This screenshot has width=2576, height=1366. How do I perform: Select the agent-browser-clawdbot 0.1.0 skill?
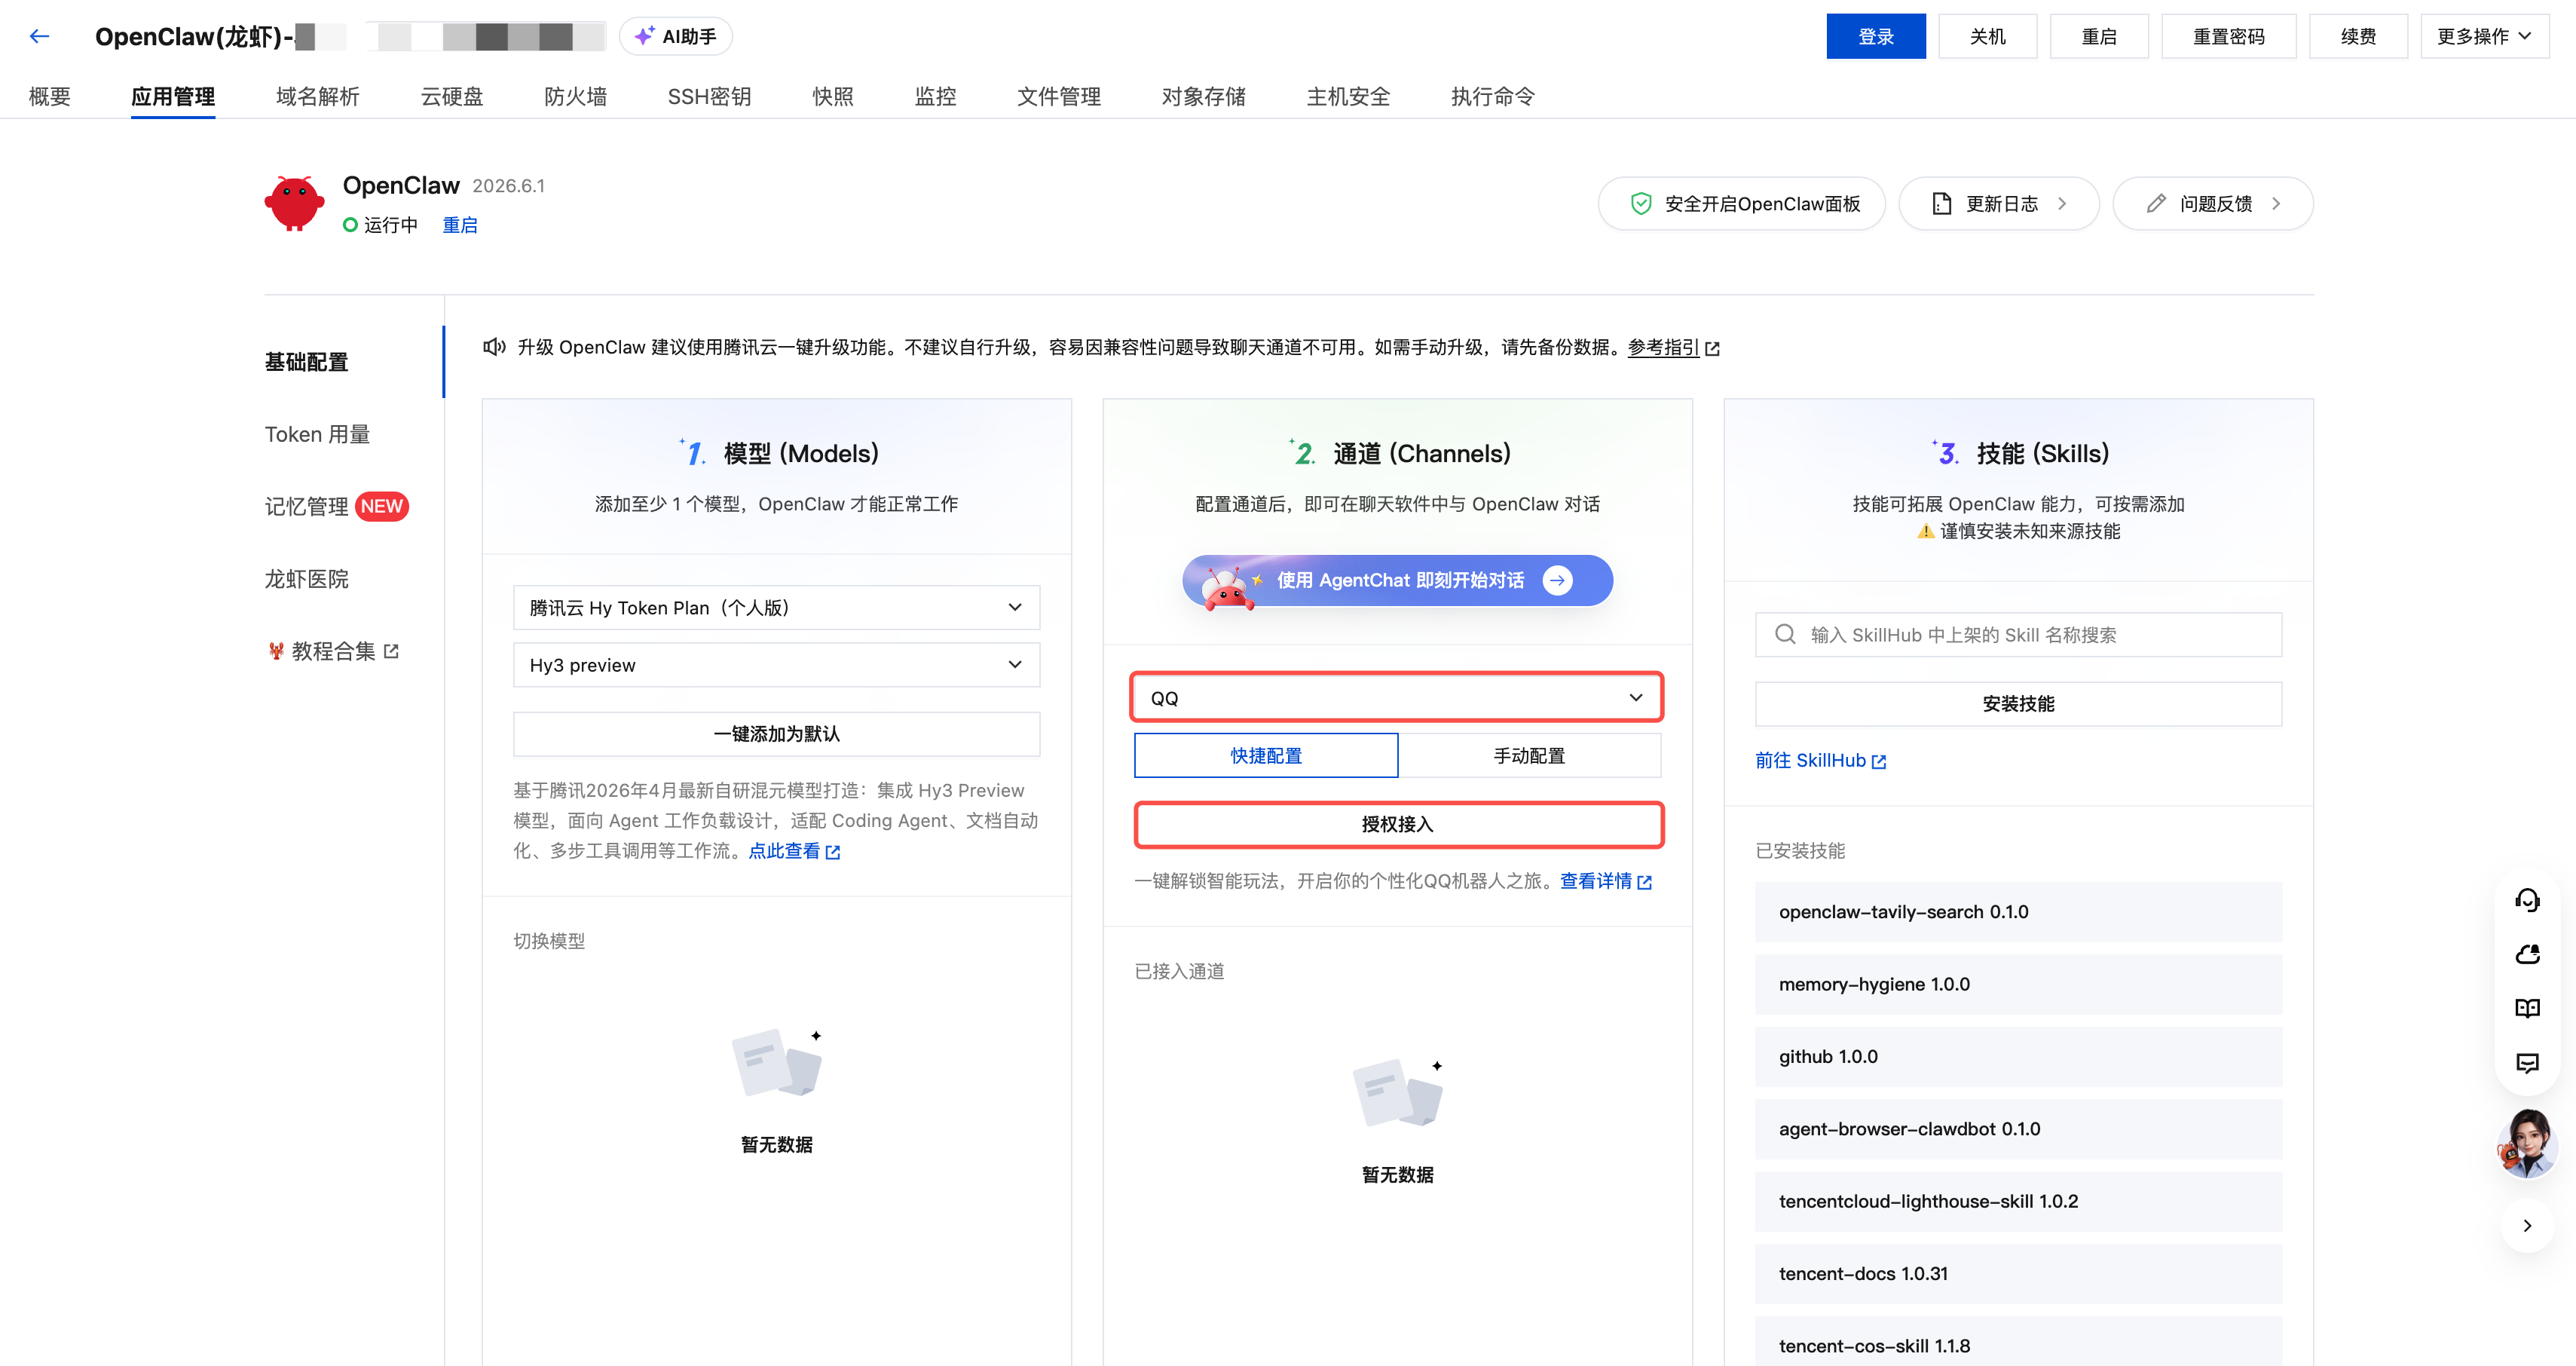click(2018, 1129)
